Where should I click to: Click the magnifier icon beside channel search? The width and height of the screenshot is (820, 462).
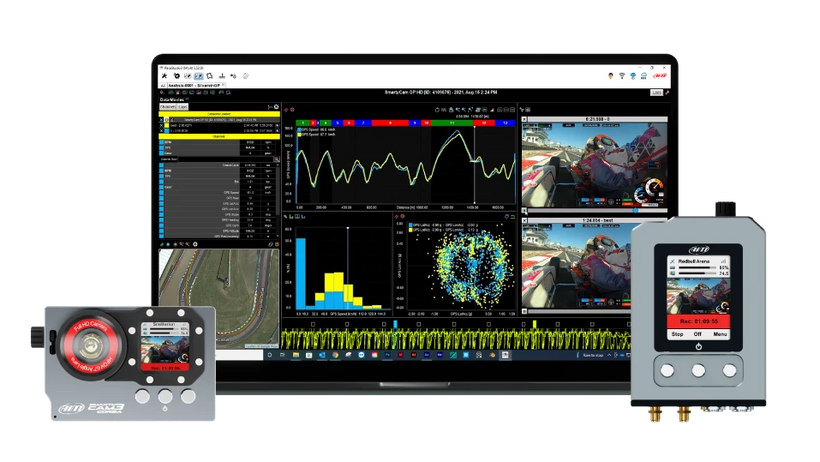tap(276, 159)
